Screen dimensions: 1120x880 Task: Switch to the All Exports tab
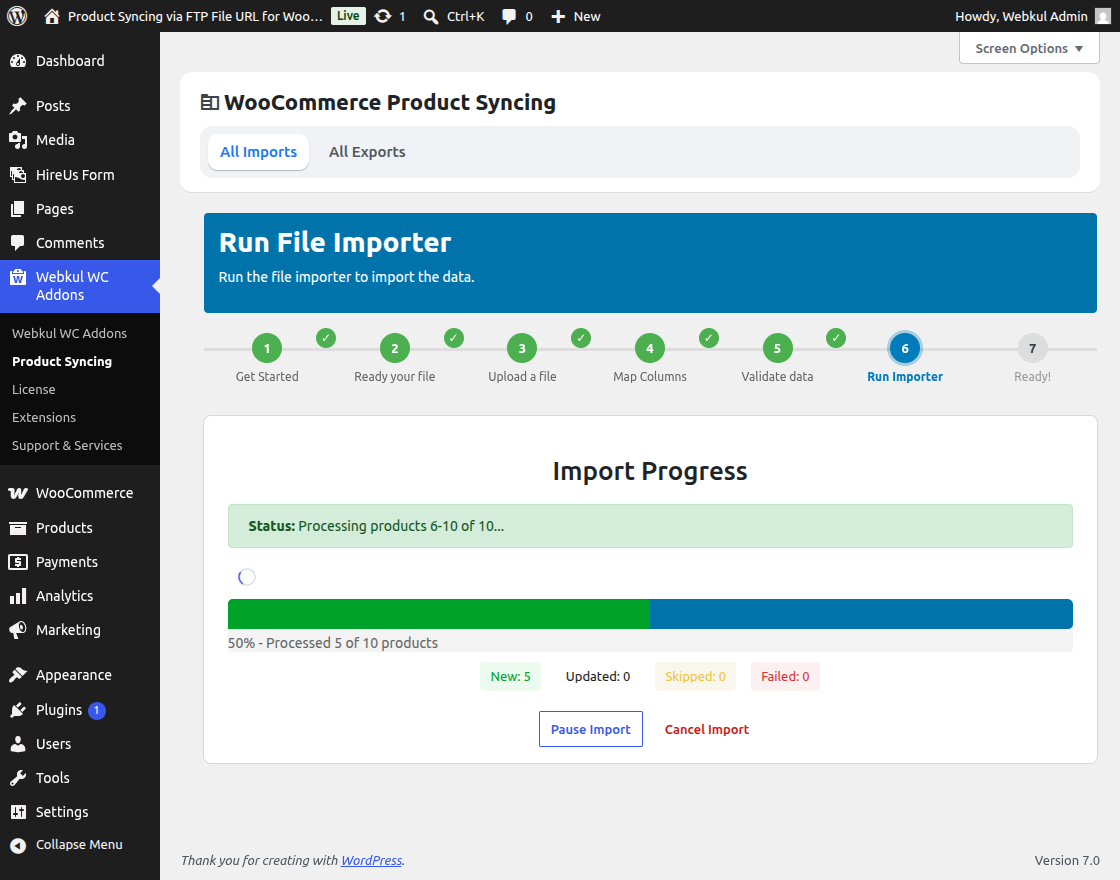tap(367, 151)
